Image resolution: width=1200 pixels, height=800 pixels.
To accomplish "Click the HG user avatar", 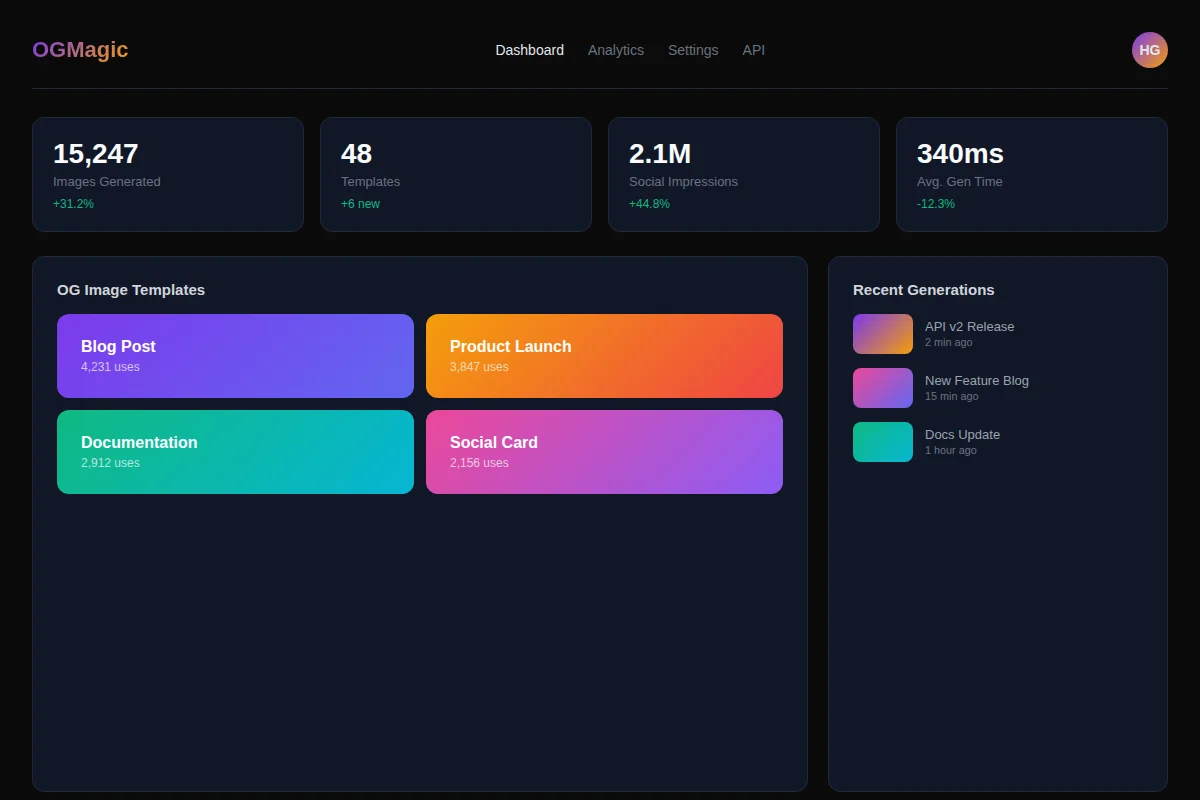I will pos(1149,50).
